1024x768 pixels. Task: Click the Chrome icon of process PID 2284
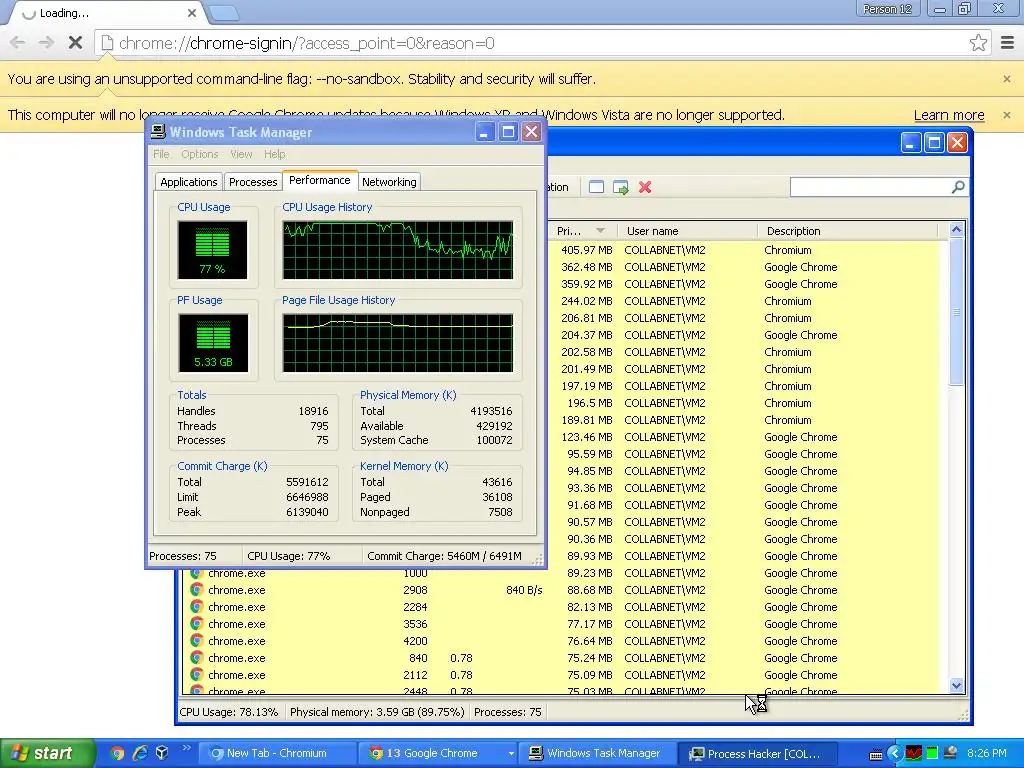pyautogui.click(x=196, y=607)
